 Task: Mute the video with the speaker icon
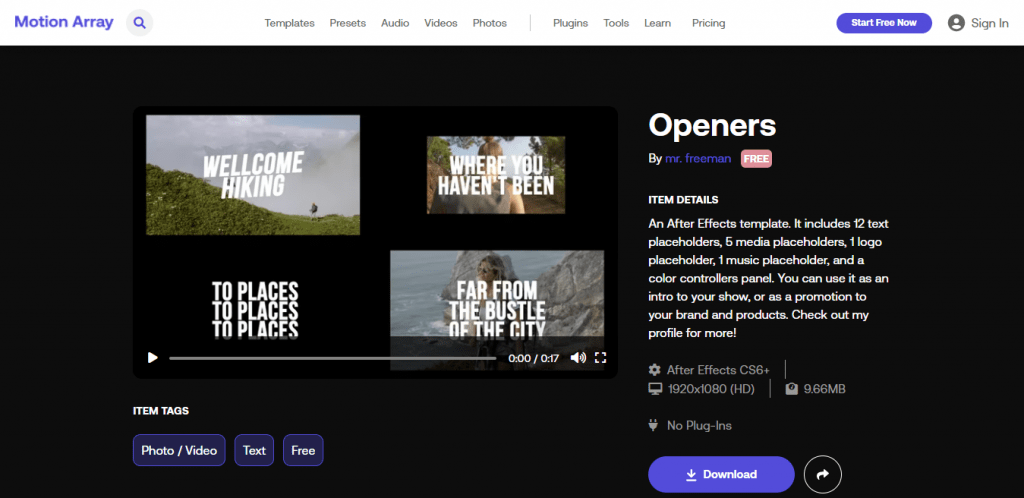578,358
